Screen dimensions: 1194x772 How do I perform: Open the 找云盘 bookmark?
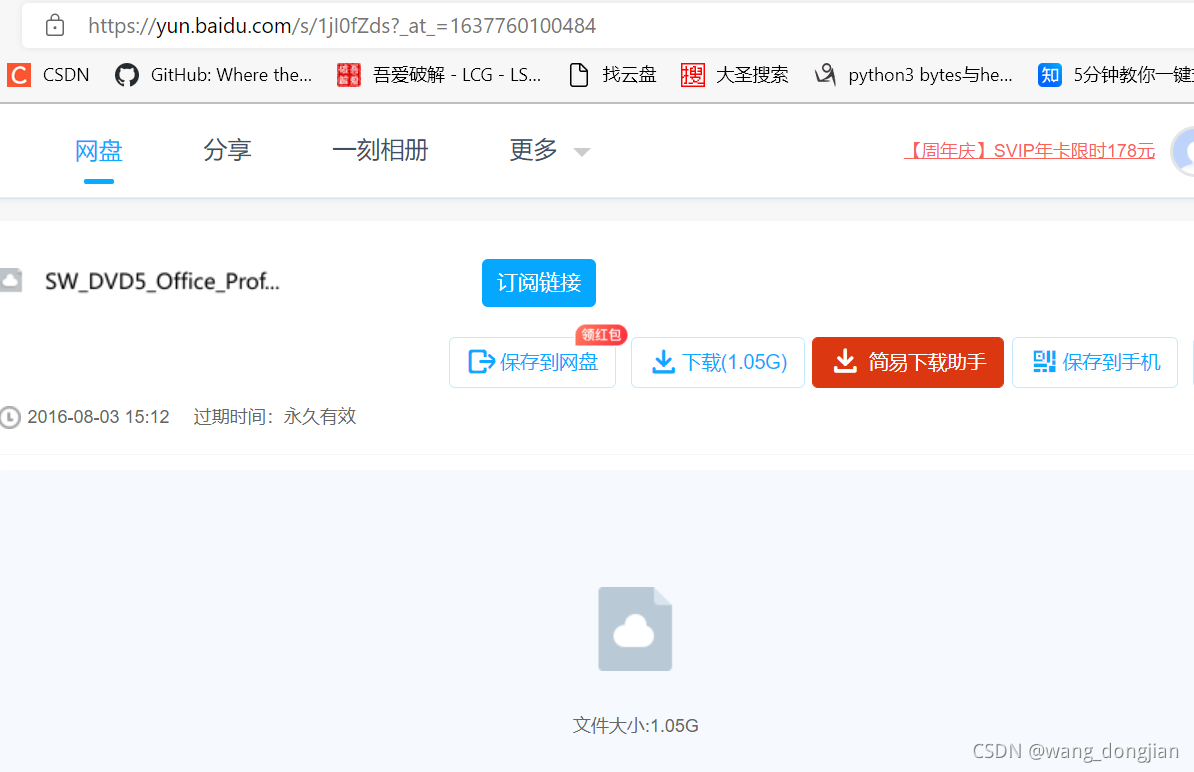pyautogui.click(x=613, y=75)
